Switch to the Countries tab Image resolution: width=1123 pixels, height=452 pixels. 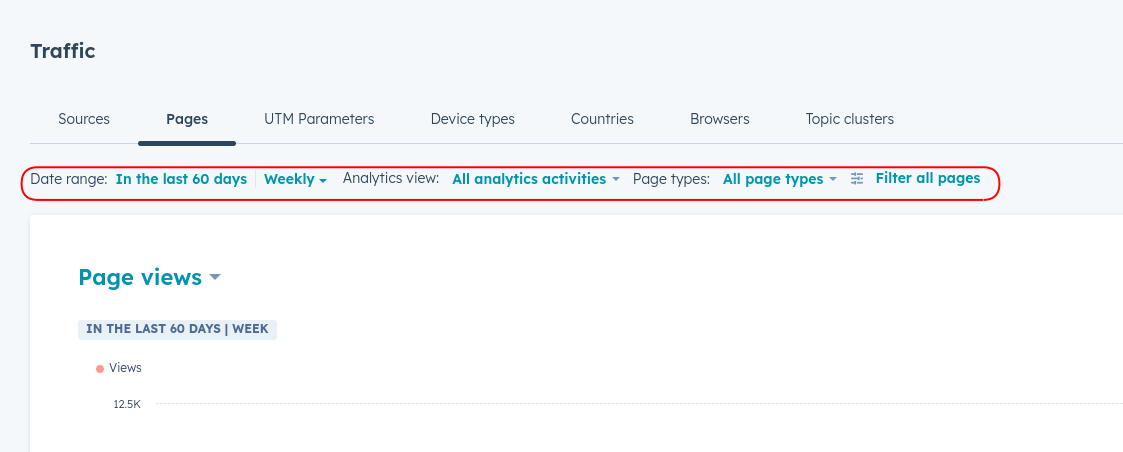coord(602,119)
